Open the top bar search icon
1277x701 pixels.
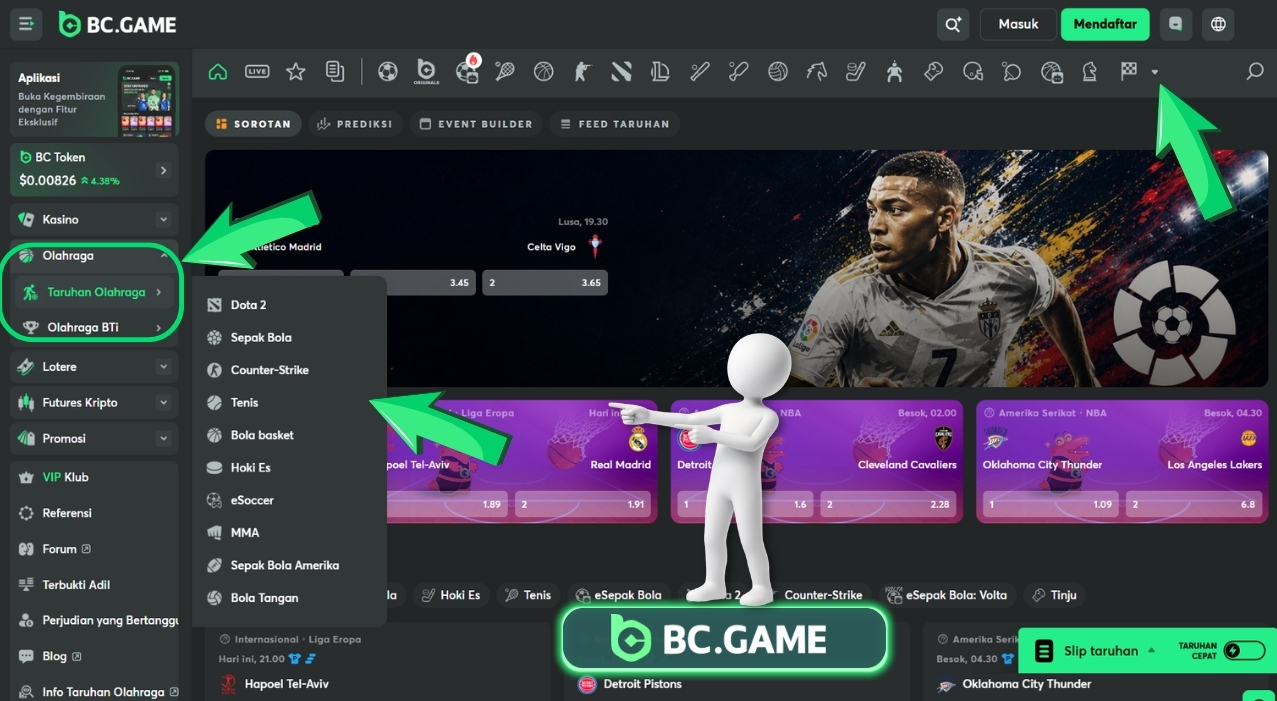click(x=953, y=24)
